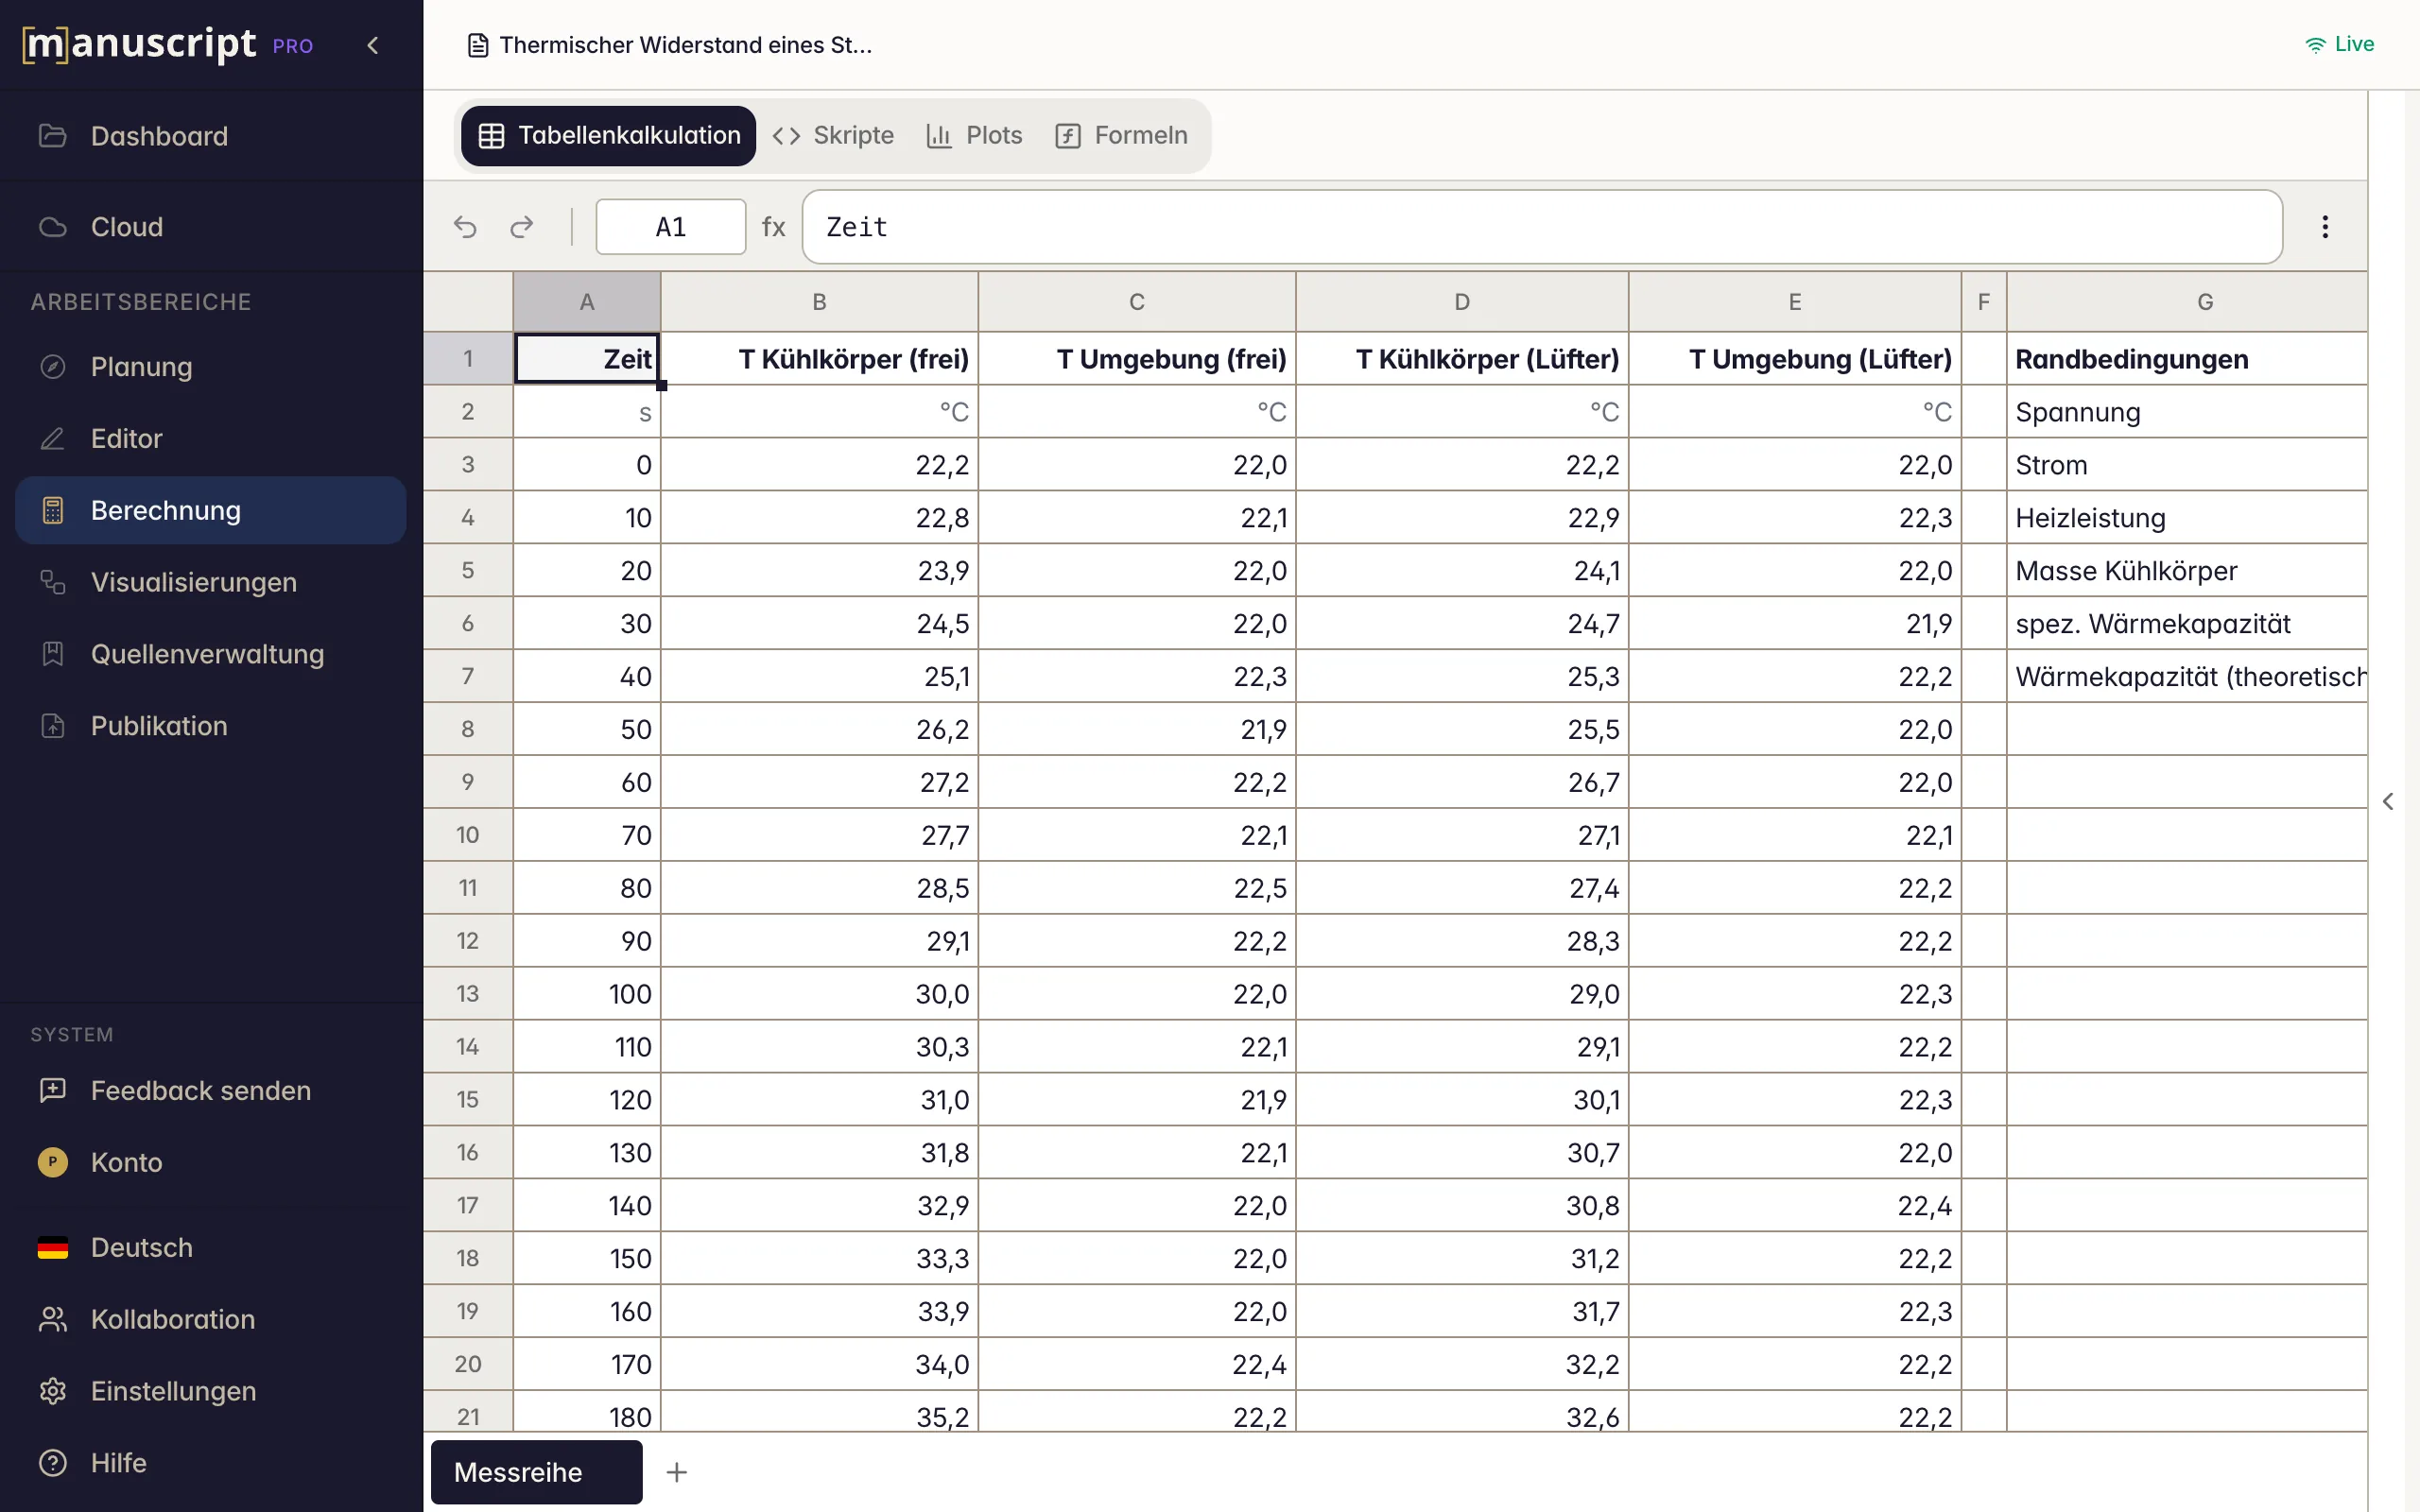Expand the right side panel chevron
This screenshot has width=2420, height=1512.
[x=2388, y=801]
